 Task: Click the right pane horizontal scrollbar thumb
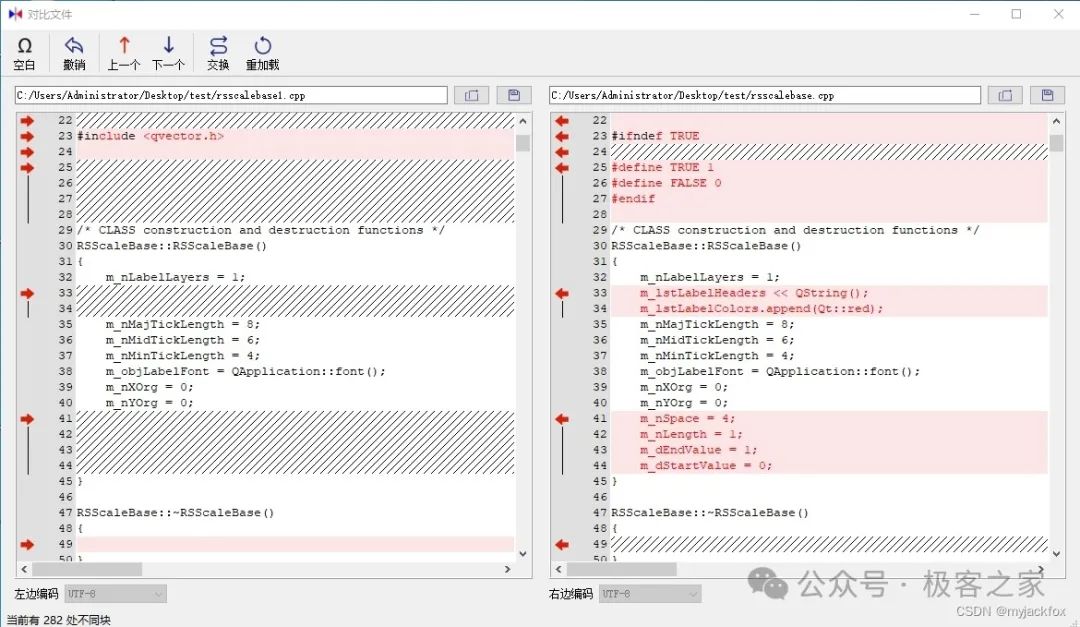(x=621, y=570)
